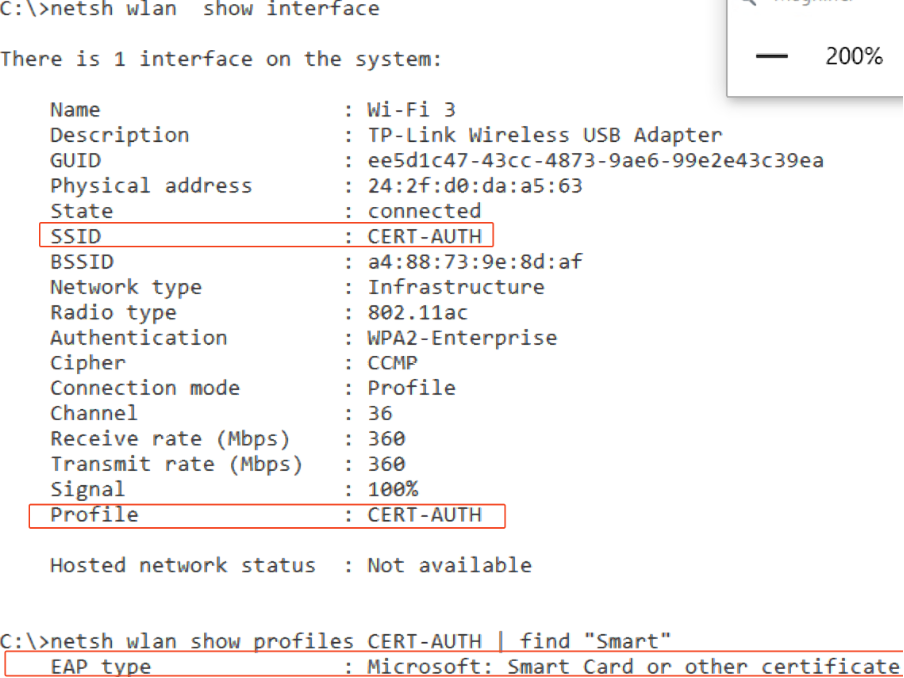Click the CERT-AUTH value in SSID row

(x=424, y=236)
